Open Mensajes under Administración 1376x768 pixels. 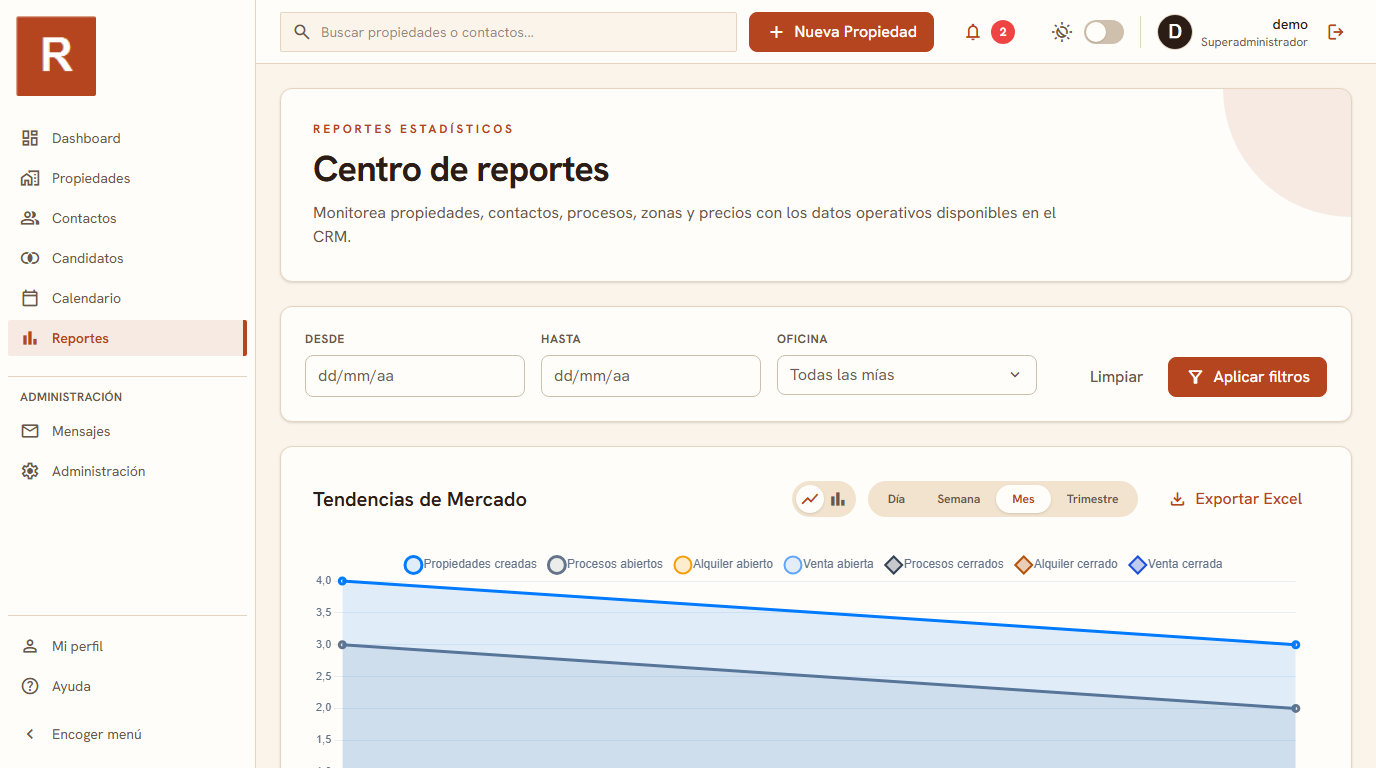click(x=127, y=431)
